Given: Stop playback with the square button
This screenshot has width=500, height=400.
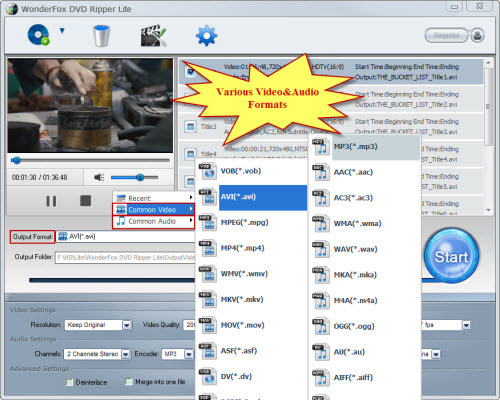Looking at the screenshot, I should [86, 201].
